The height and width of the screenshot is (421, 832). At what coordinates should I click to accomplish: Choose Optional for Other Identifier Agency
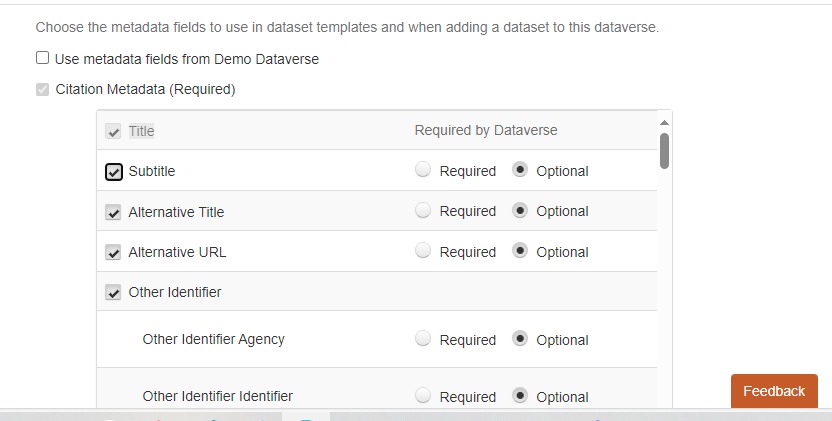(x=520, y=339)
